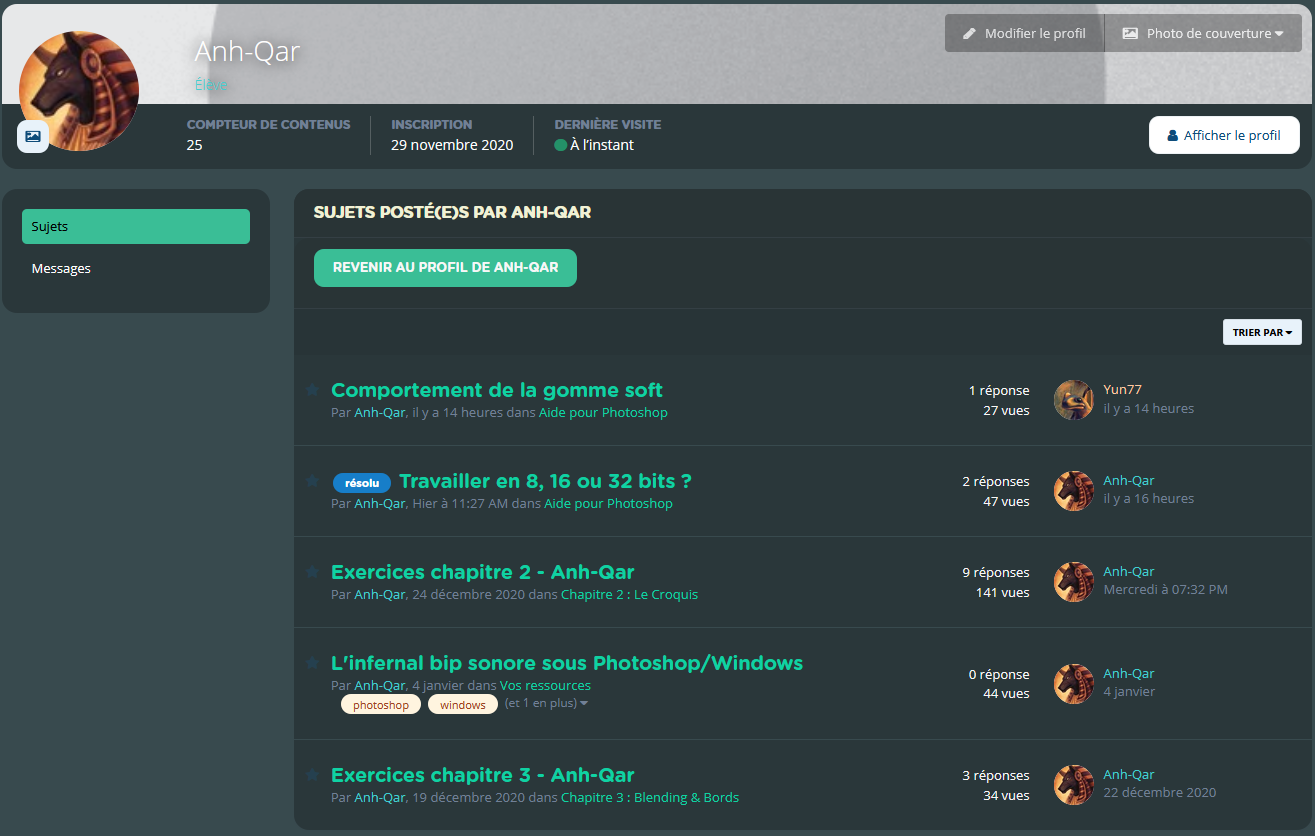
Task: Open topic Travailler en 8, 16 ou 32 bits
Action: coord(545,481)
